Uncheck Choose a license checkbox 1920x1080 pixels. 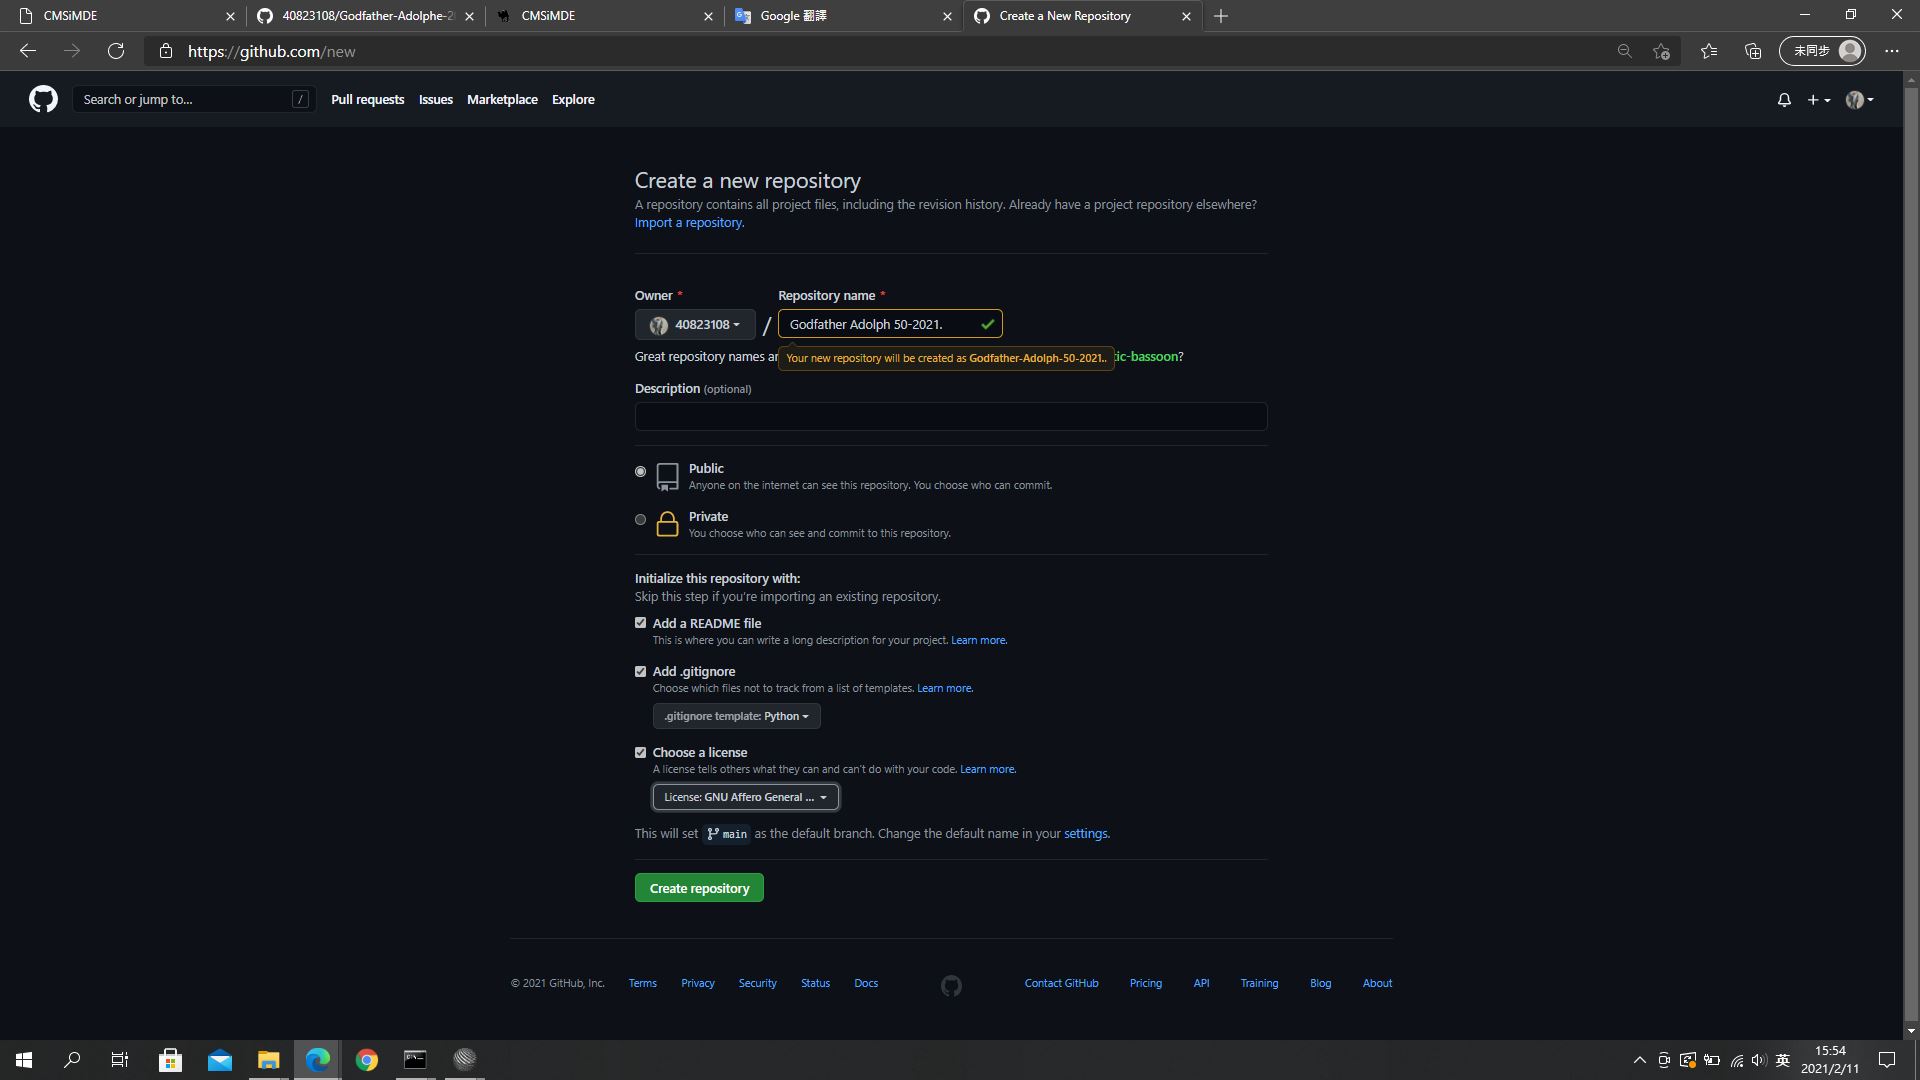pyautogui.click(x=640, y=752)
